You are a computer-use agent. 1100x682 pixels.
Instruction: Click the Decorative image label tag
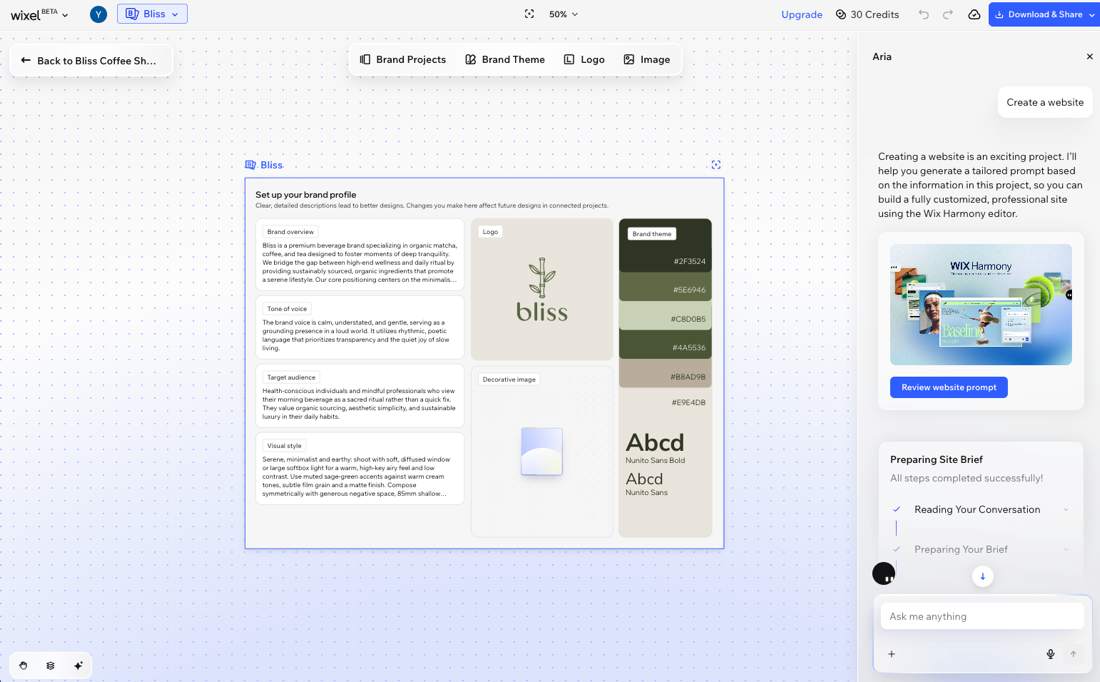click(x=509, y=380)
